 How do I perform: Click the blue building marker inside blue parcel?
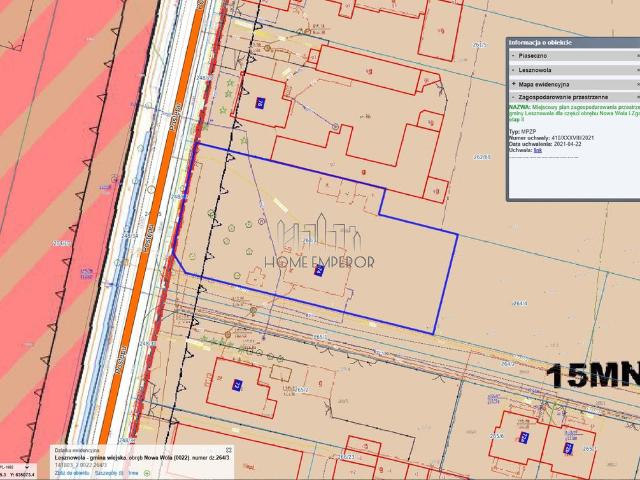click(319, 269)
